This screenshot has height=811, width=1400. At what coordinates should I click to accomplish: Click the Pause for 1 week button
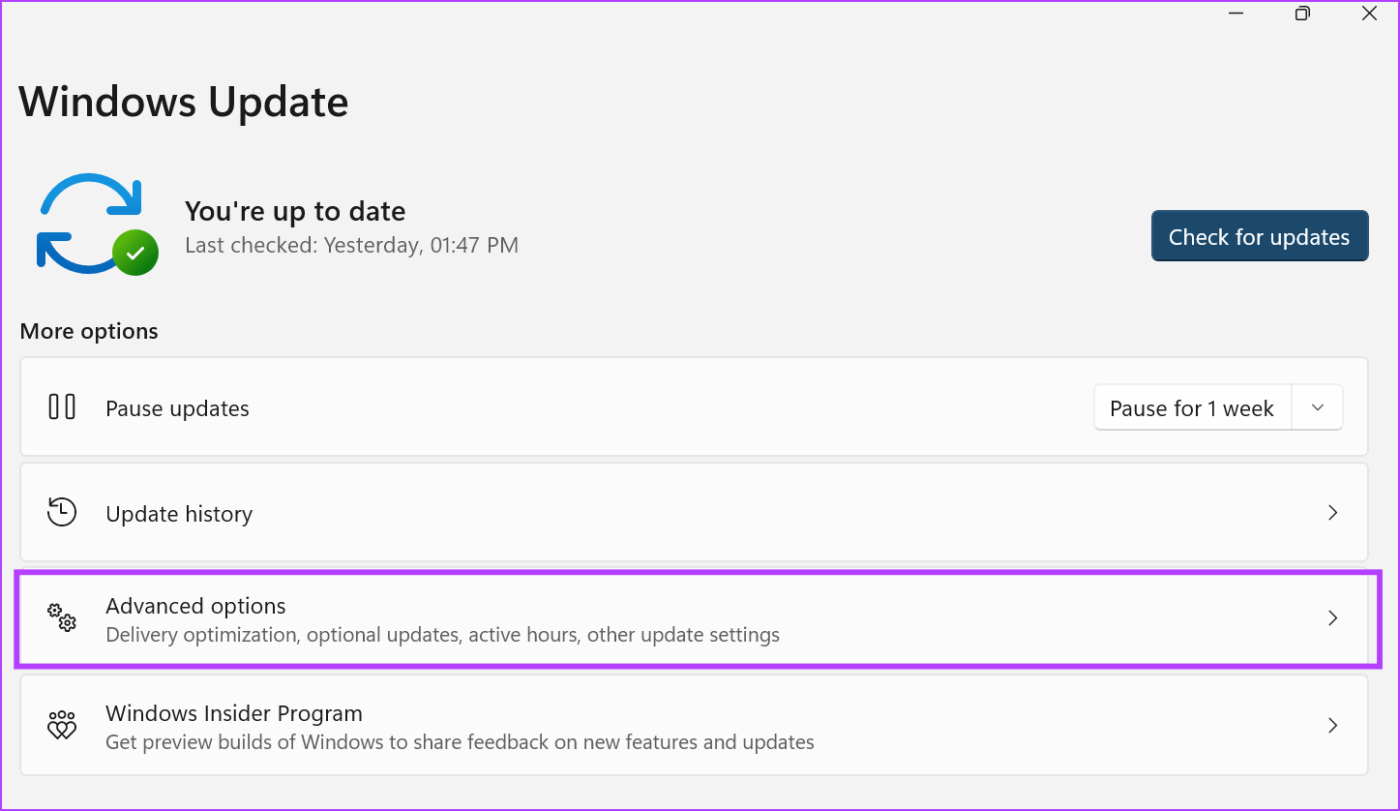pyautogui.click(x=1192, y=407)
